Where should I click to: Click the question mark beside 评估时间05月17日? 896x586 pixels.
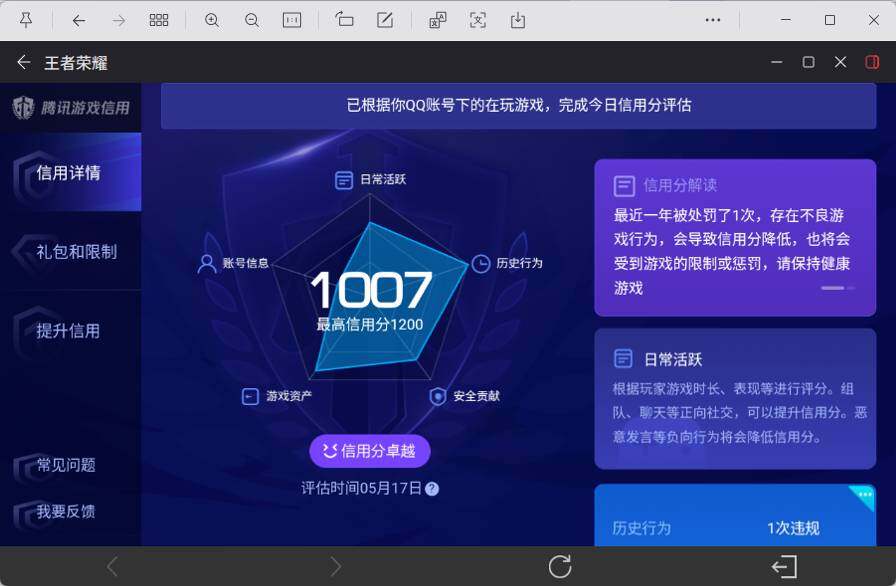pos(433,489)
